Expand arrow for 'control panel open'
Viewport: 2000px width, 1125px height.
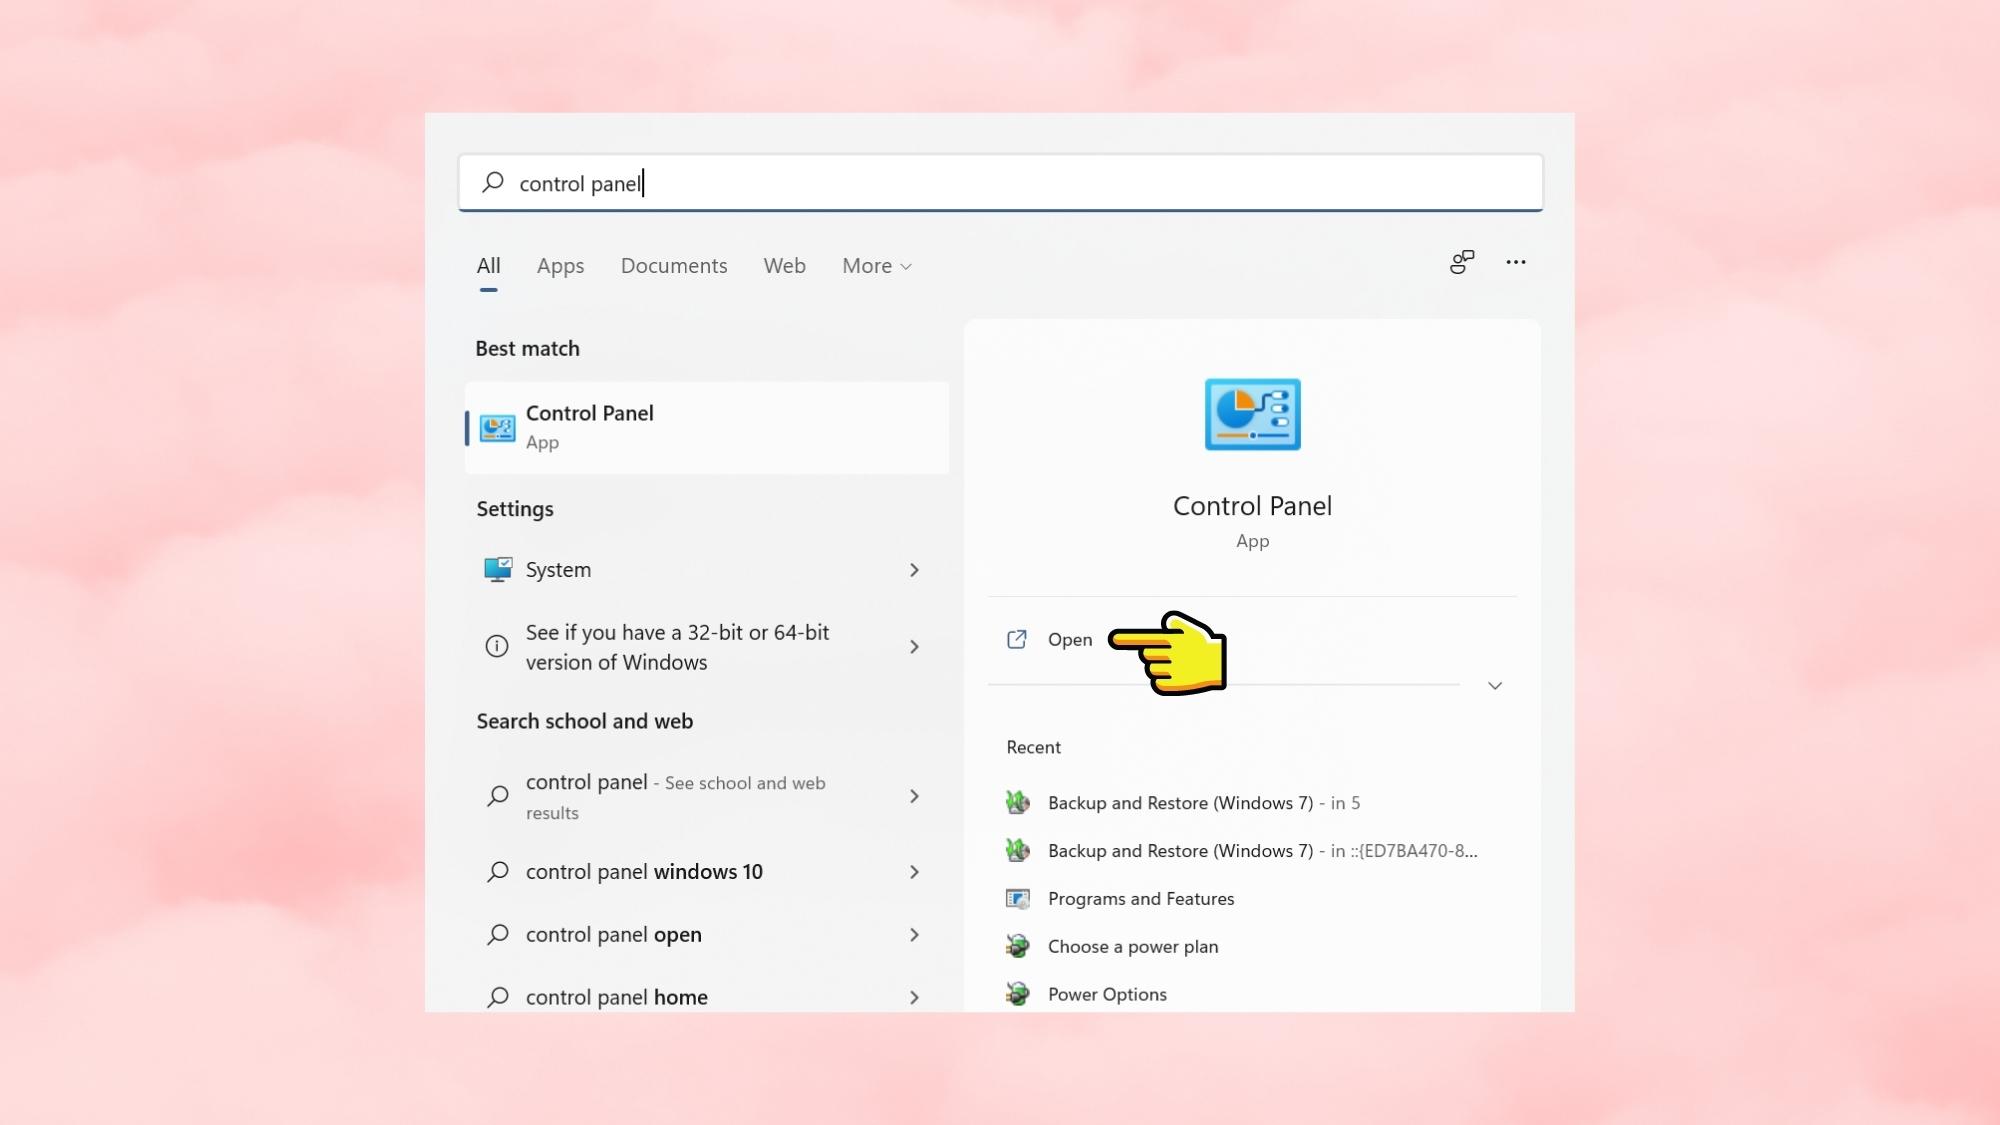tap(914, 935)
